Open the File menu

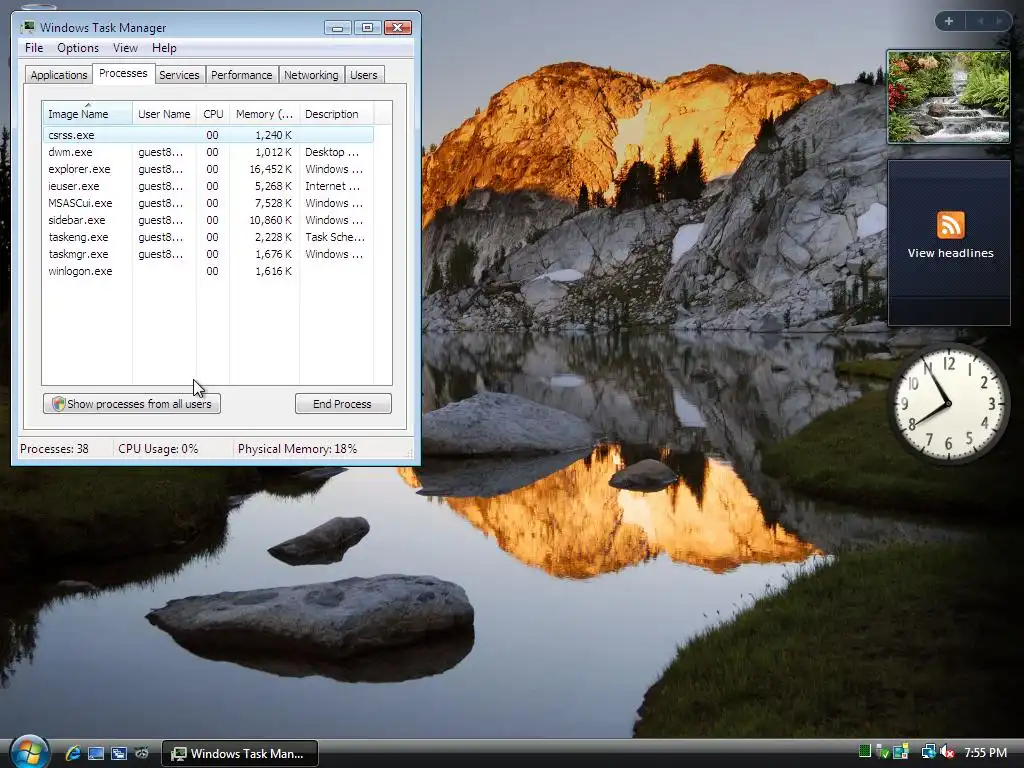34,48
